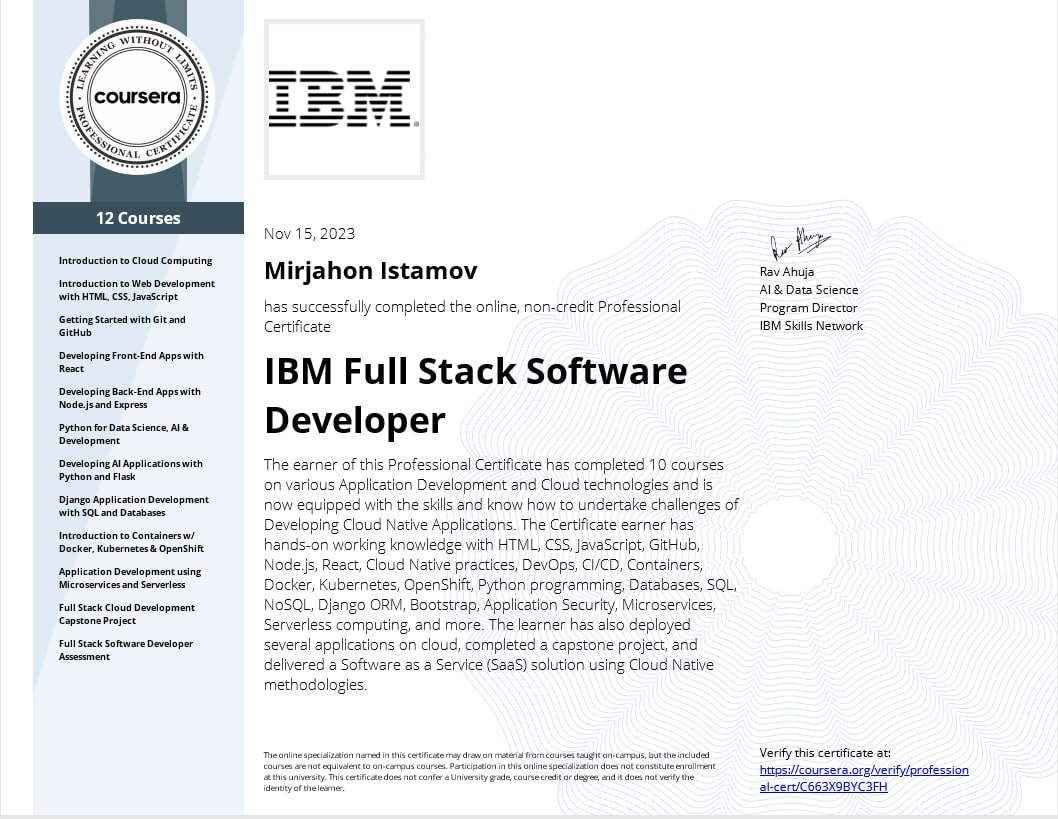Click "Introduction to Cloud Computing" course
The height and width of the screenshot is (819, 1058).
coord(135,260)
